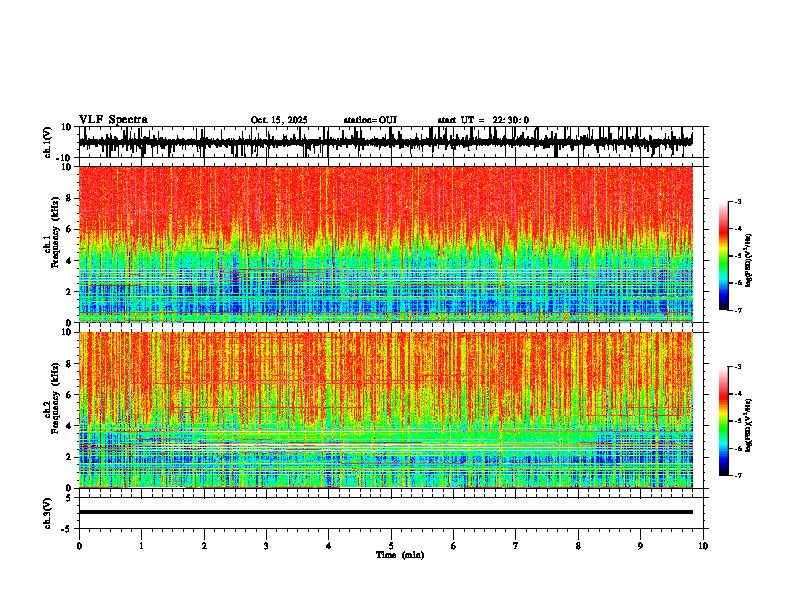Click time axis tick label "6"

(454, 546)
